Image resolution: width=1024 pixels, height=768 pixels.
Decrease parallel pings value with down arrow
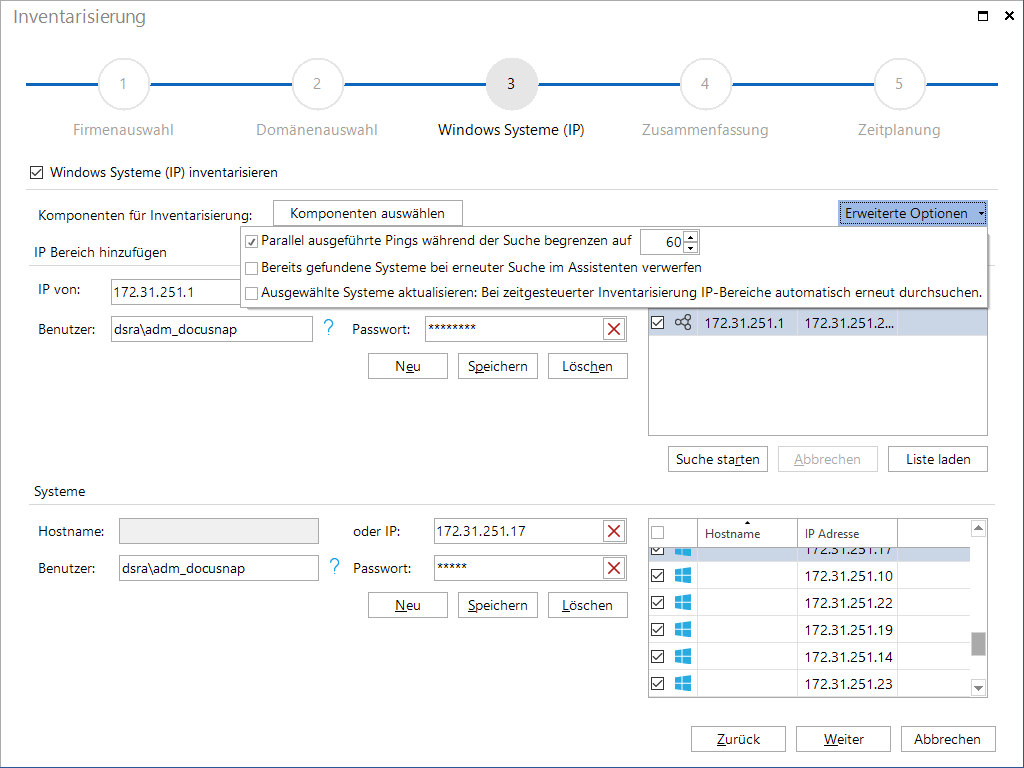click(x=691, y=248)
